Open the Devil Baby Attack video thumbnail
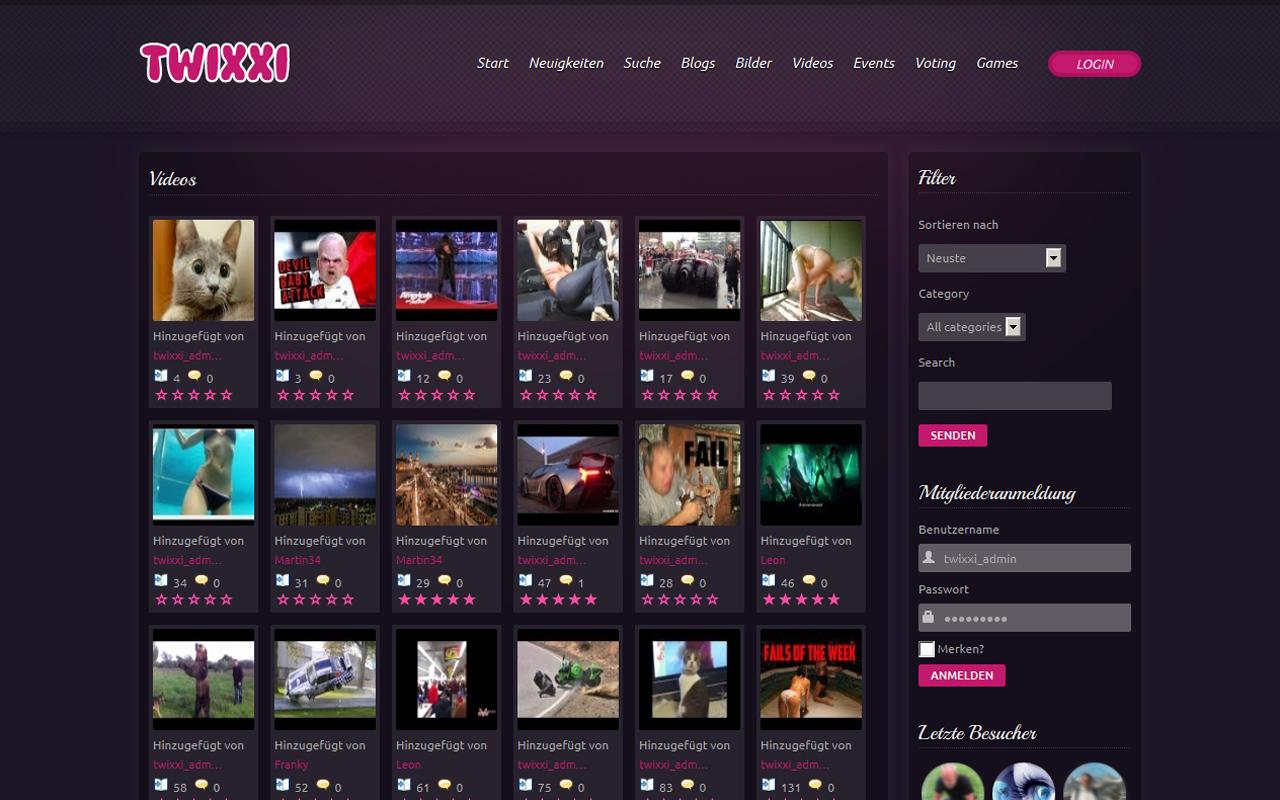 (x=325, y=271)
